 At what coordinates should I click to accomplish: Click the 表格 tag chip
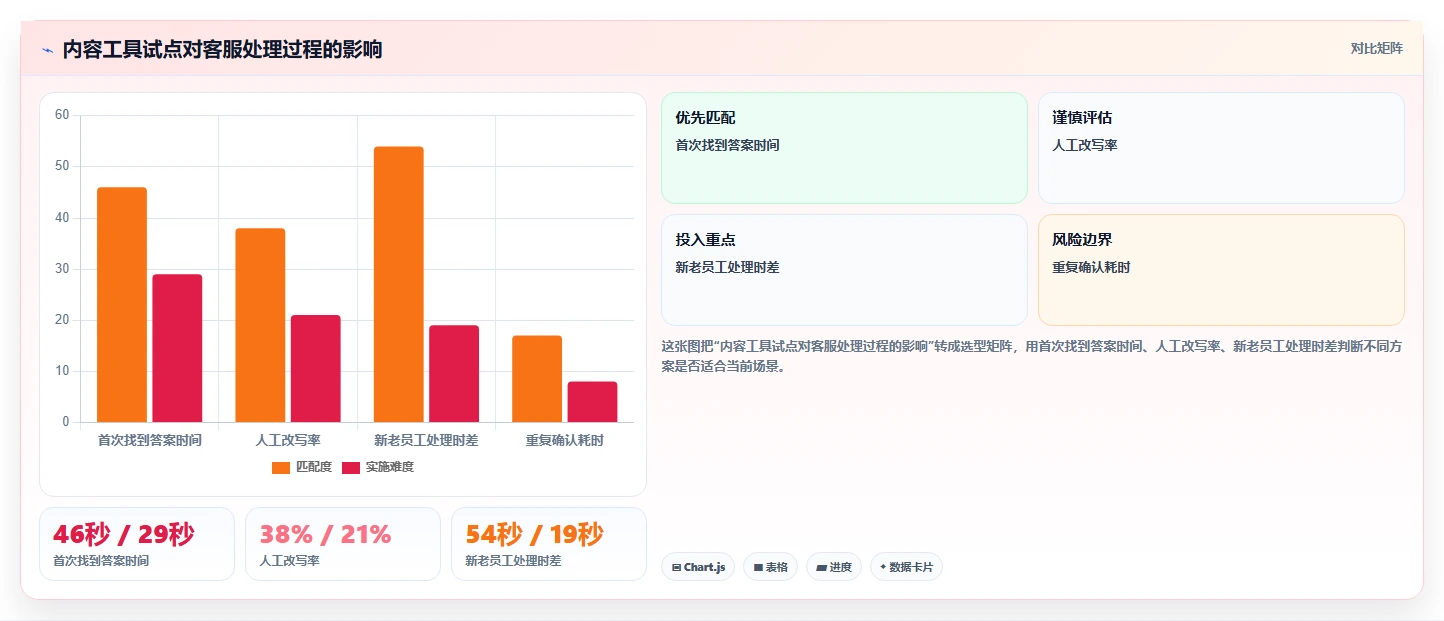[x=770, y=567]
